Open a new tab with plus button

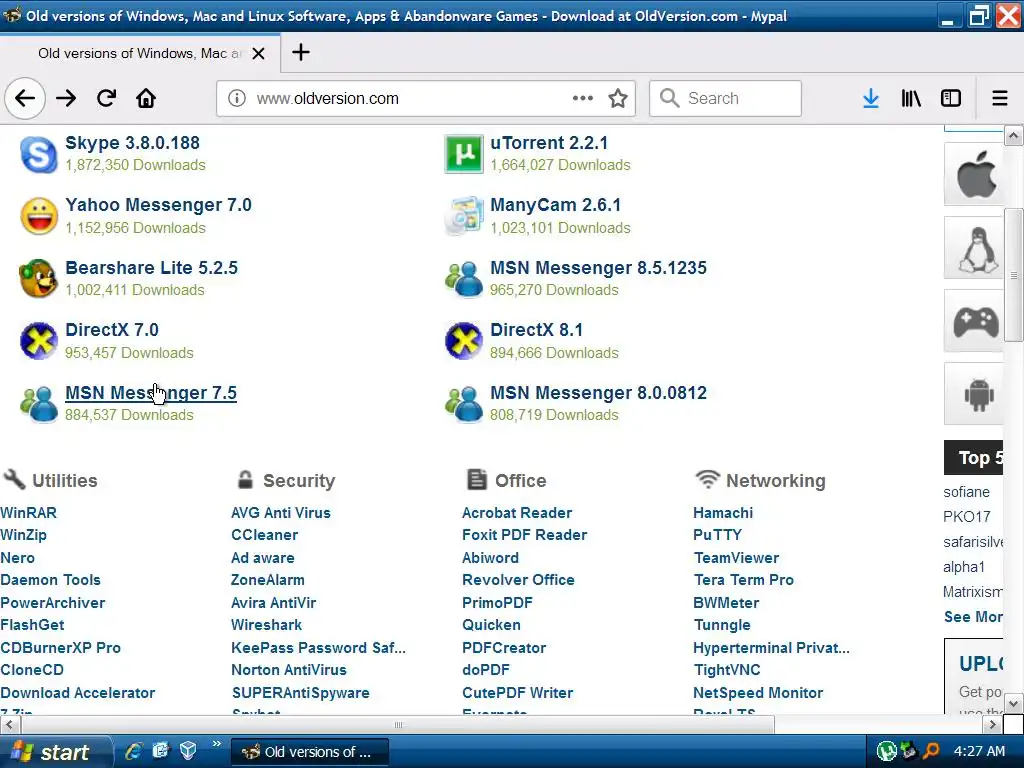pos(300,52)
